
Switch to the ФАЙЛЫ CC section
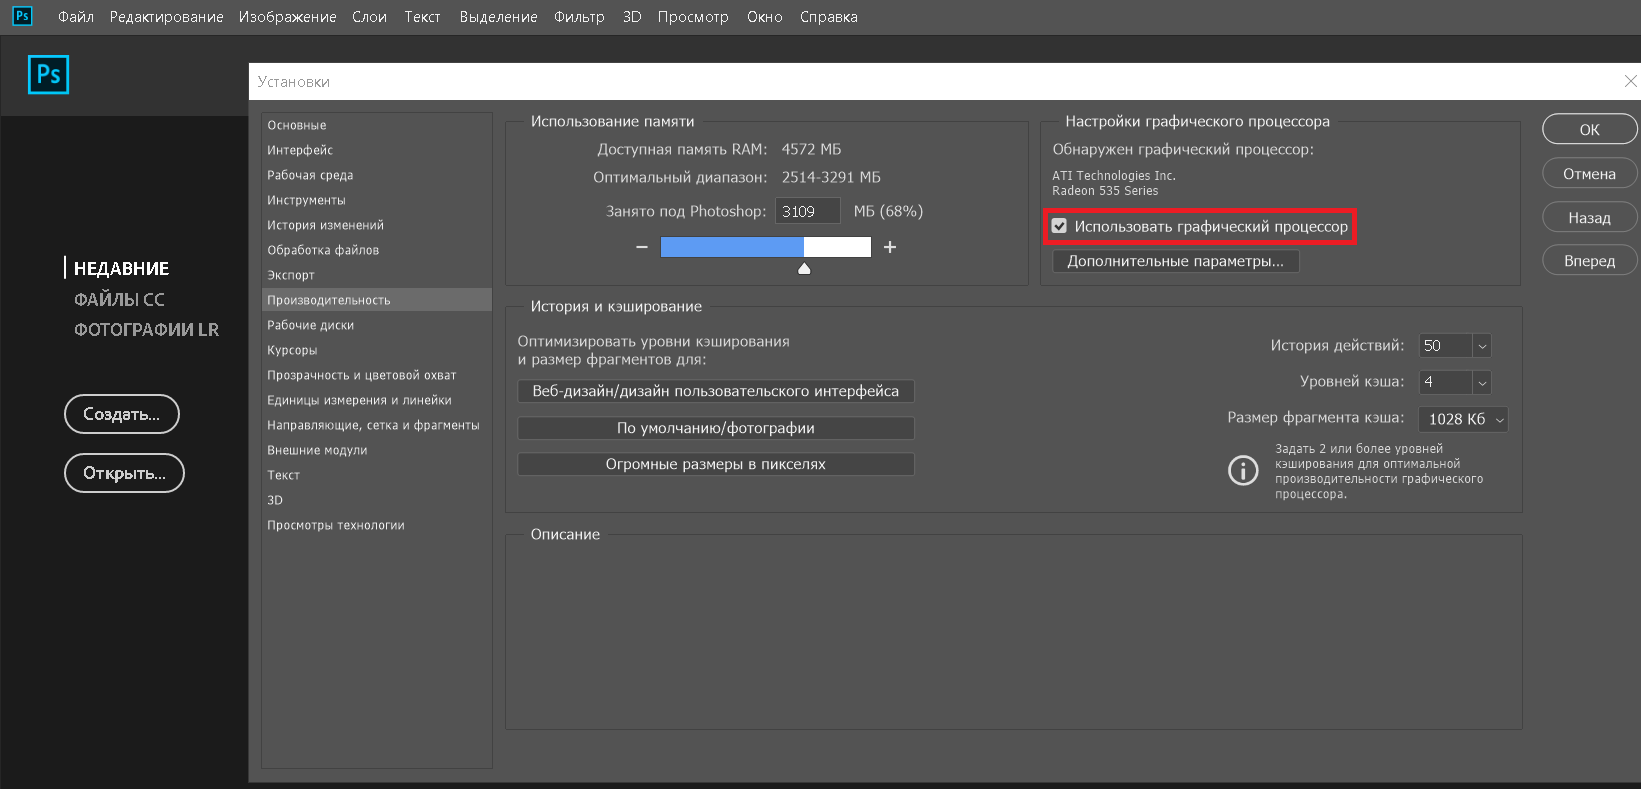click(x=119, y=299)
